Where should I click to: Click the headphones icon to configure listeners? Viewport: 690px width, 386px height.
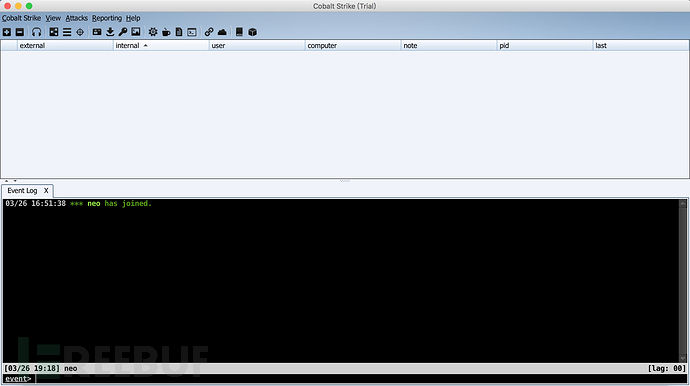(37, 32)
